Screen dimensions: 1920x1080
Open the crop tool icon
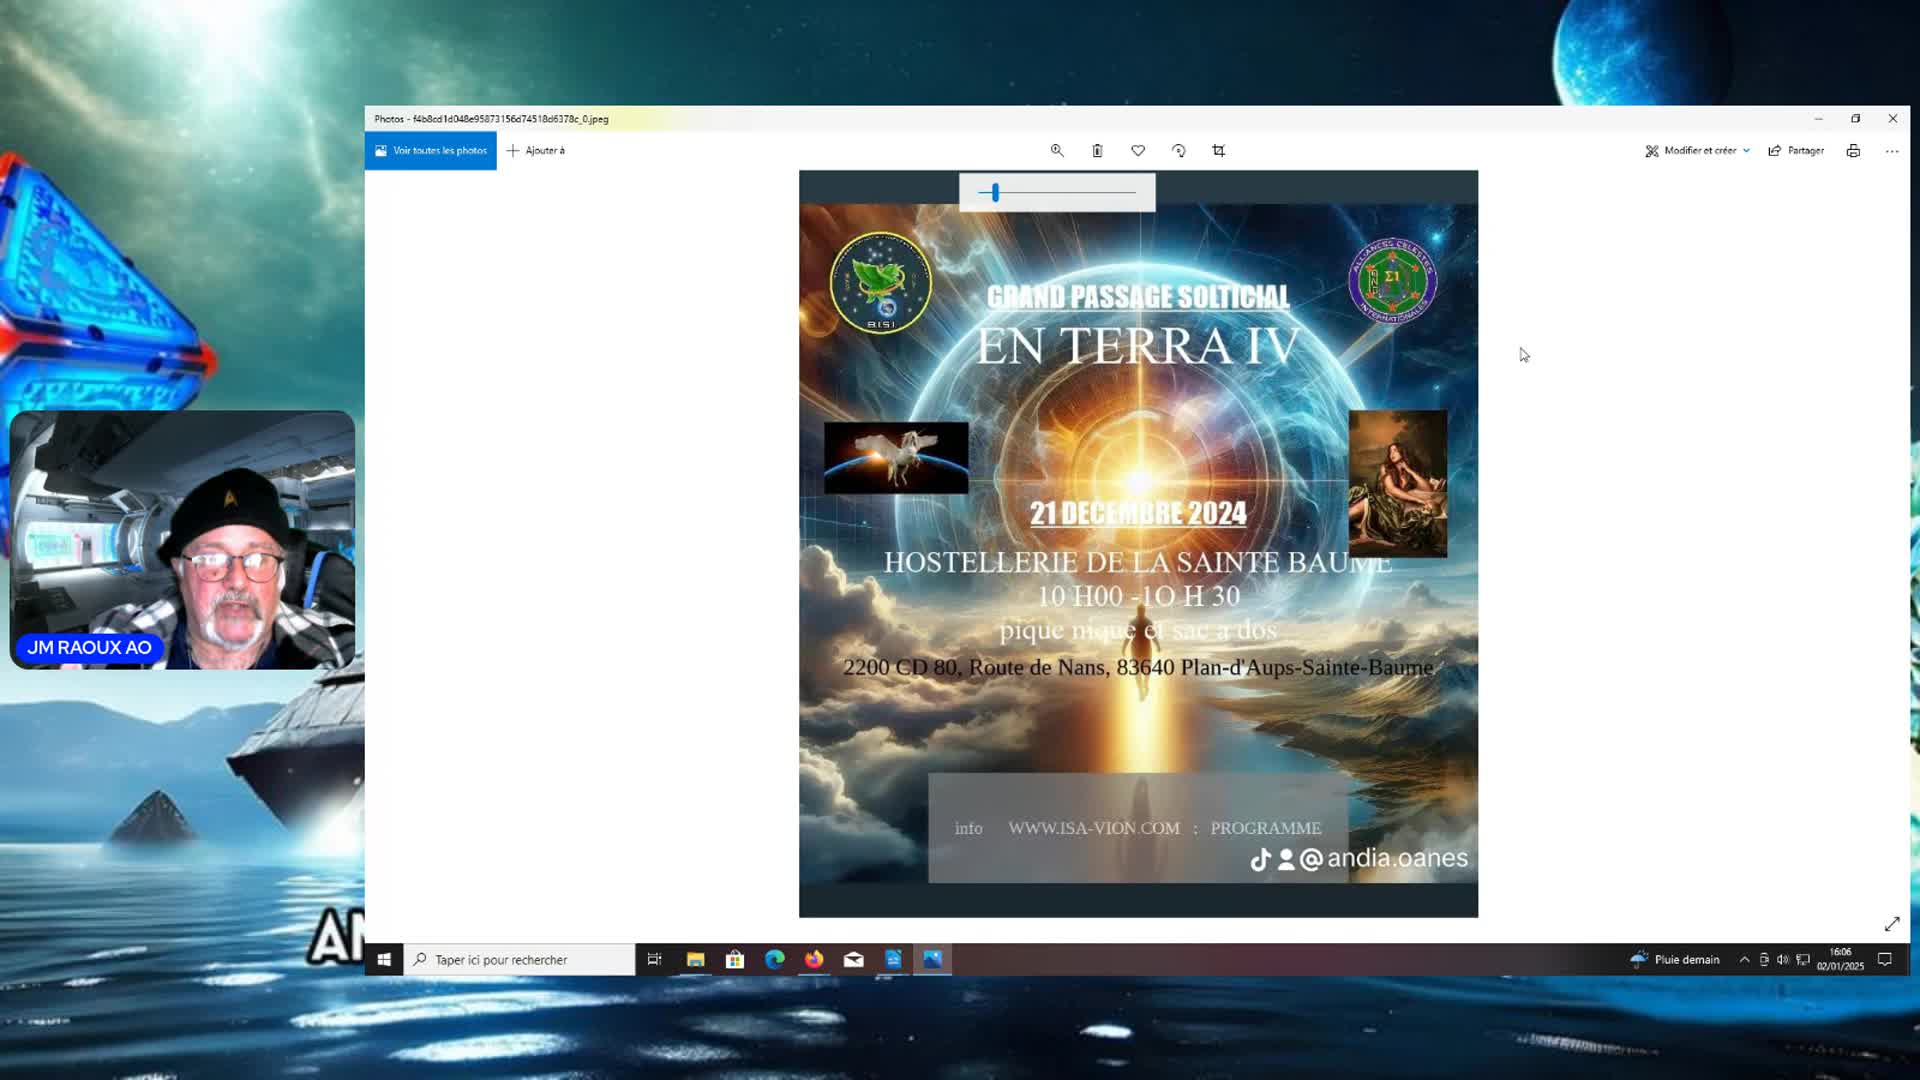1218,150
